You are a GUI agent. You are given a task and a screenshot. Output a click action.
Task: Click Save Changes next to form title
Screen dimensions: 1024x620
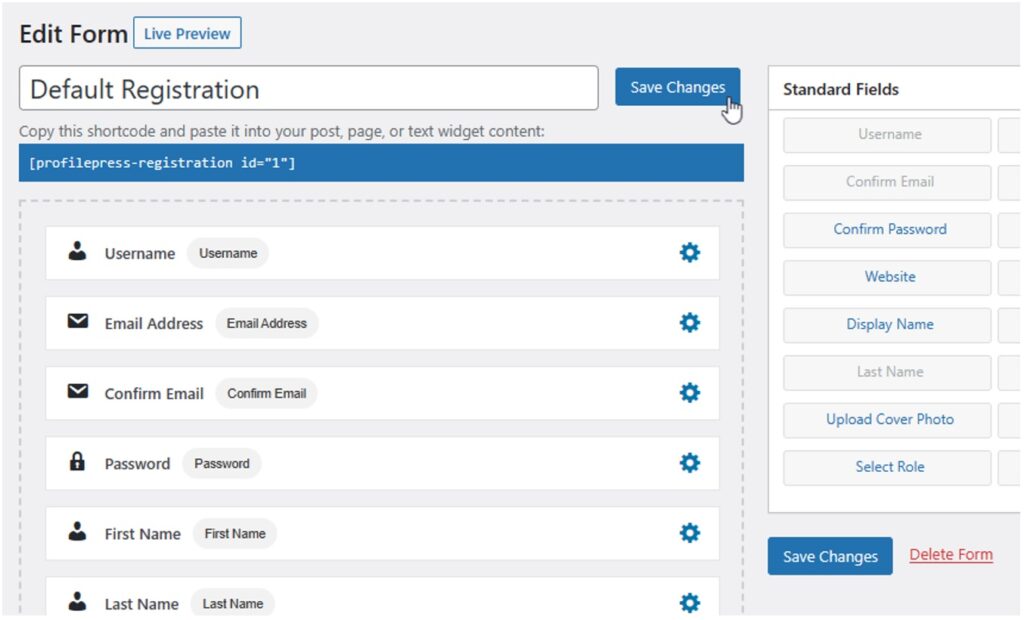677,87
